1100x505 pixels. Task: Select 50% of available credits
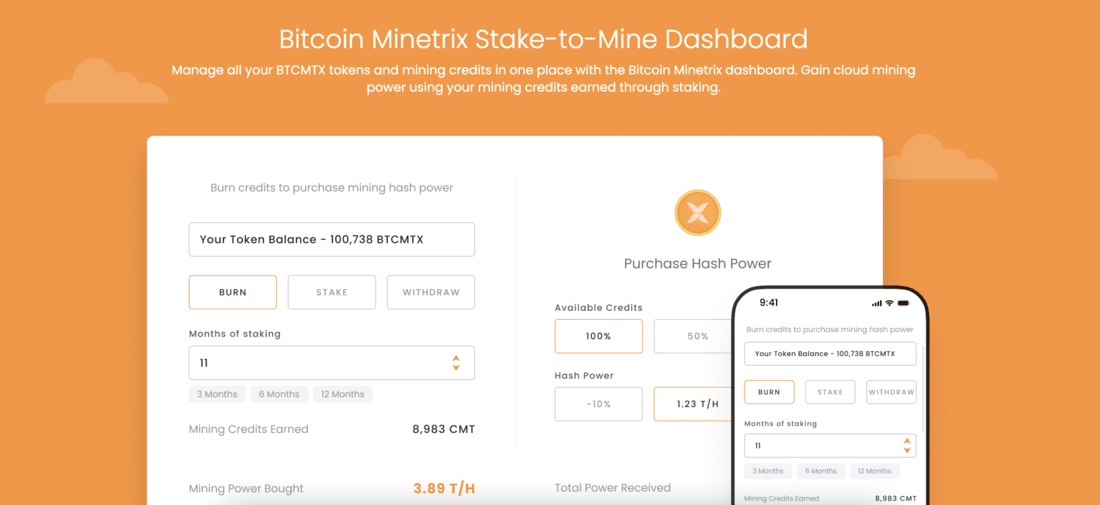coord(693,336)
